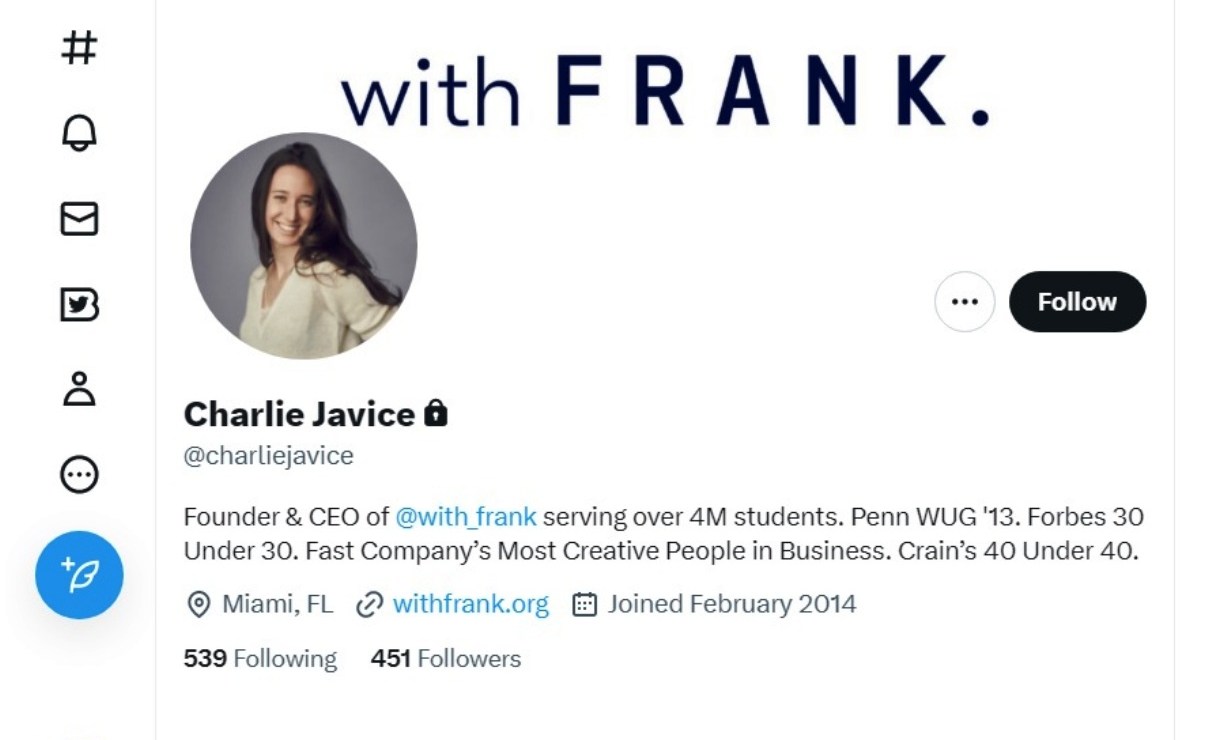View the 451 Followers list
The width and height of the screenshot is (1208, 740).
(446, 658)
